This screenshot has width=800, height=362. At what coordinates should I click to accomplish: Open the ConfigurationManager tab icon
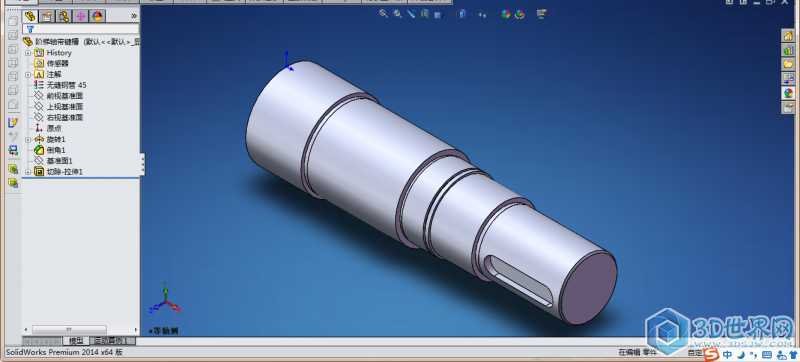pos(64,16)
